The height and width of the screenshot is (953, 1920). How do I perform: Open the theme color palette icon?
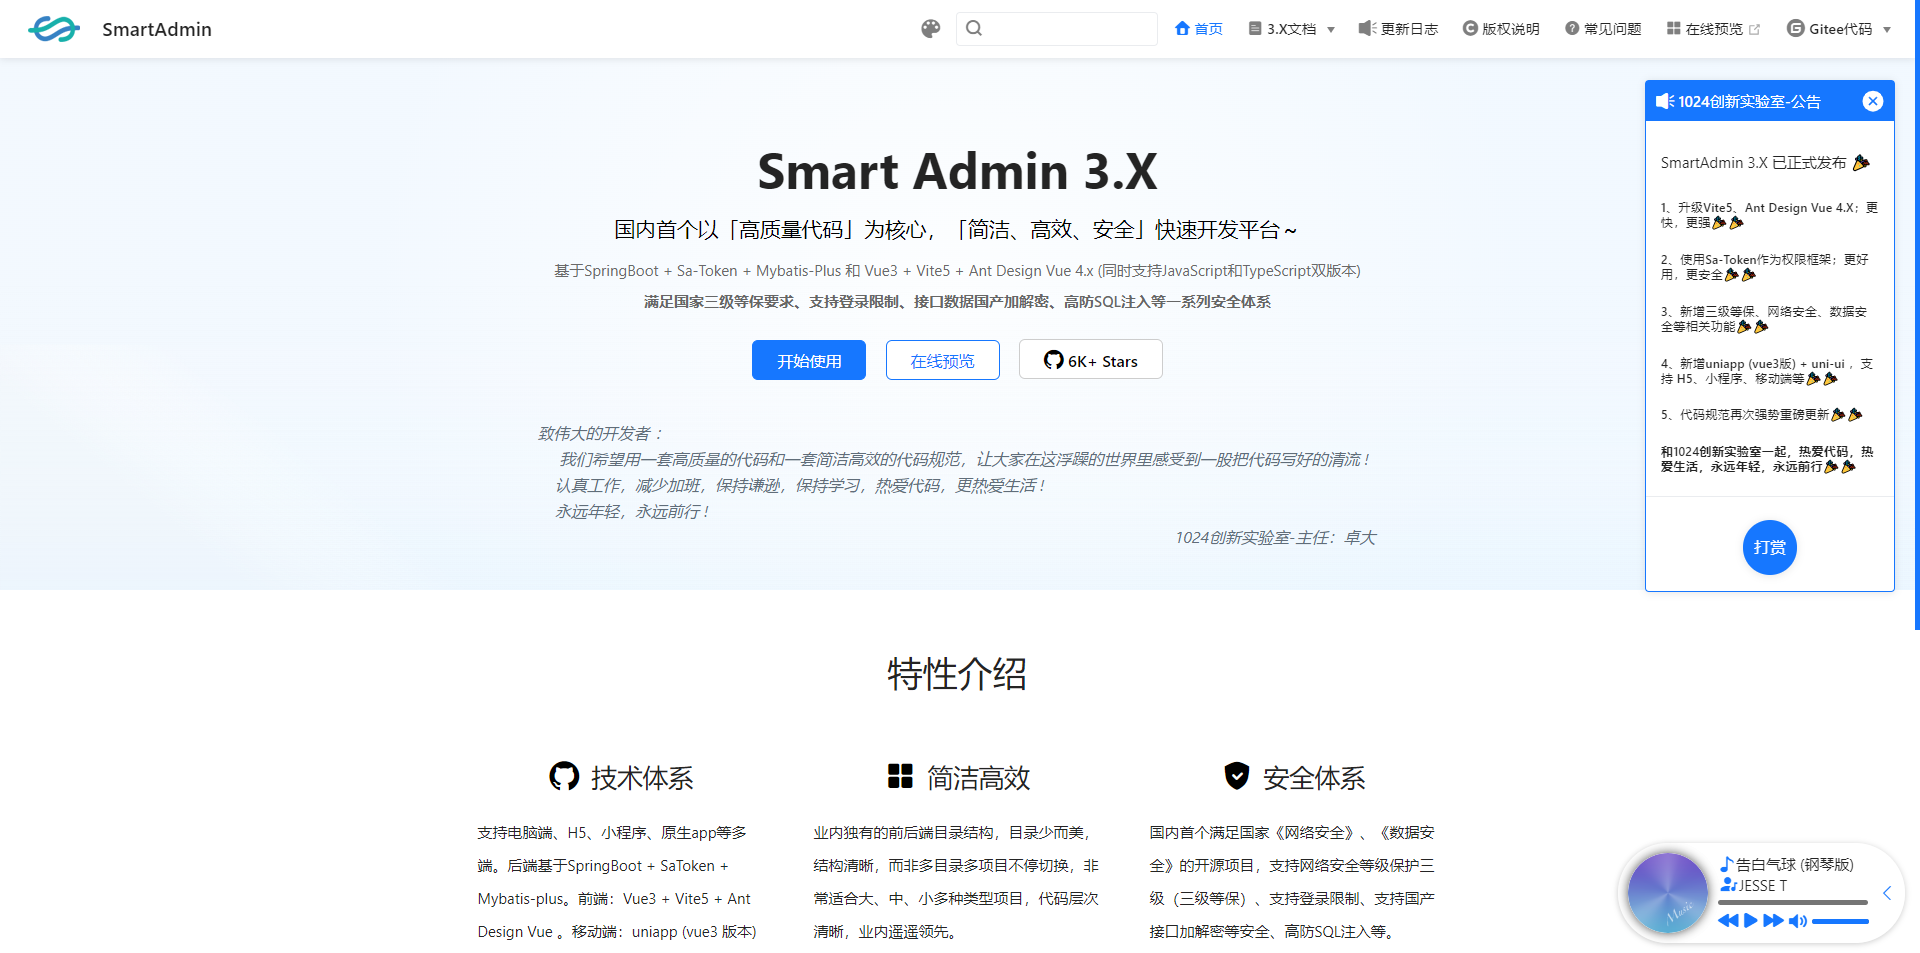tap(931, 29)
